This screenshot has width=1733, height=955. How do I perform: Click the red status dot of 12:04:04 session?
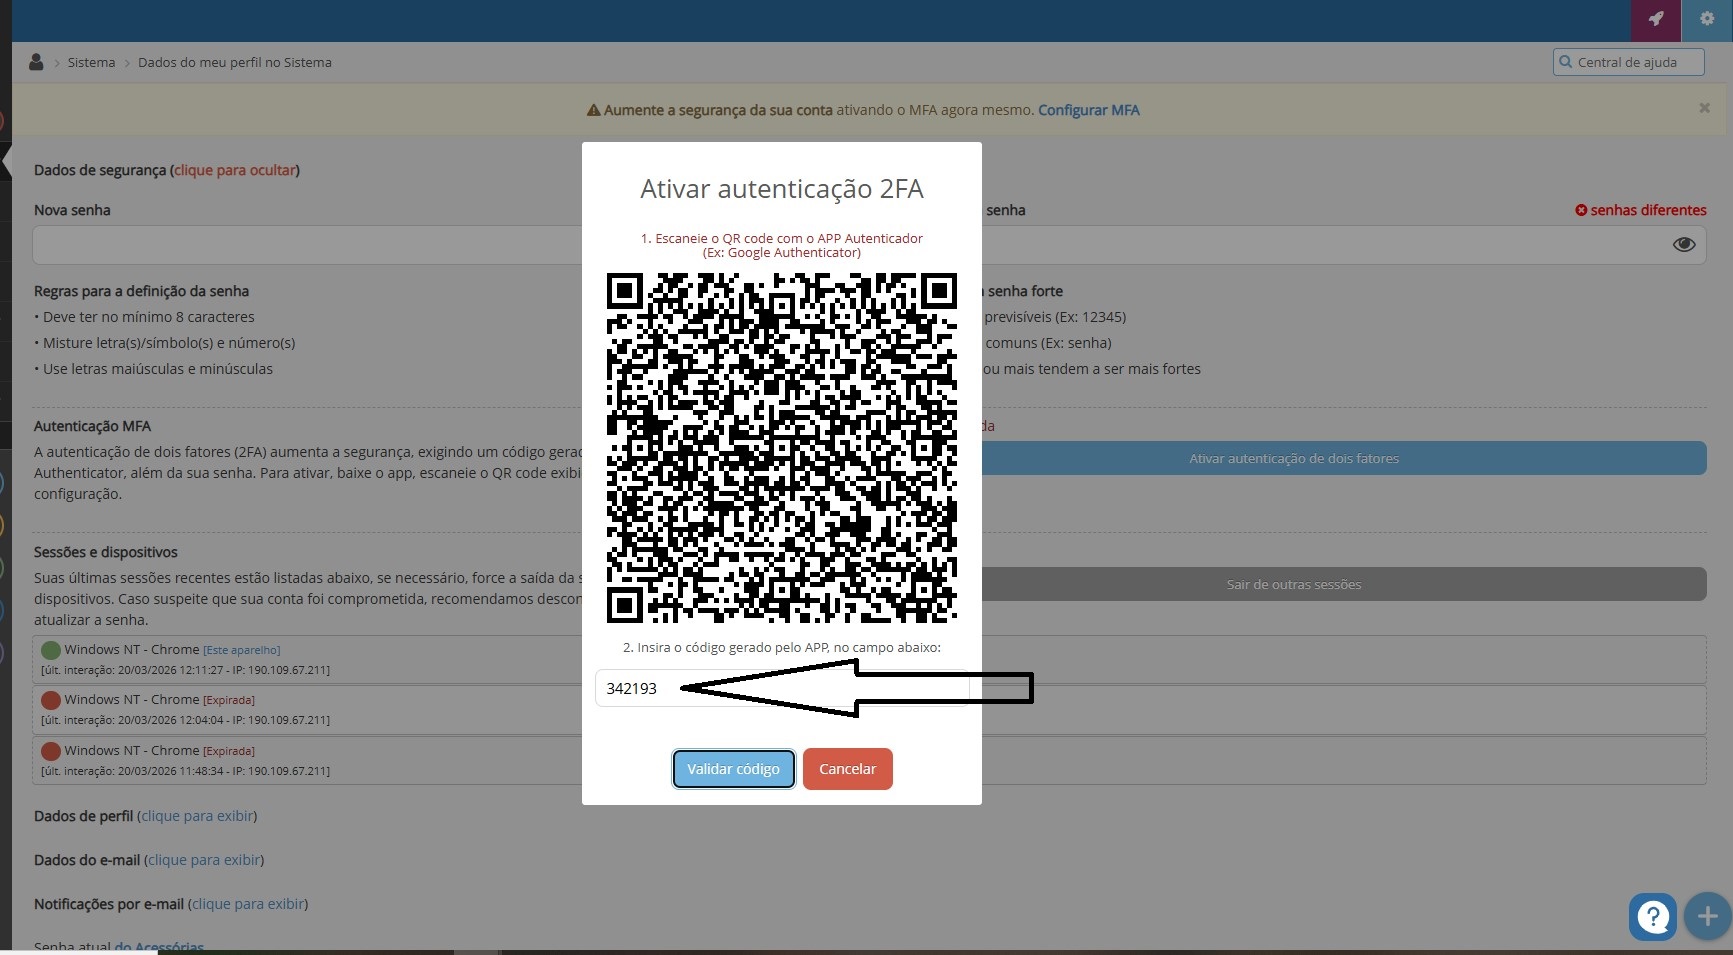51,701
